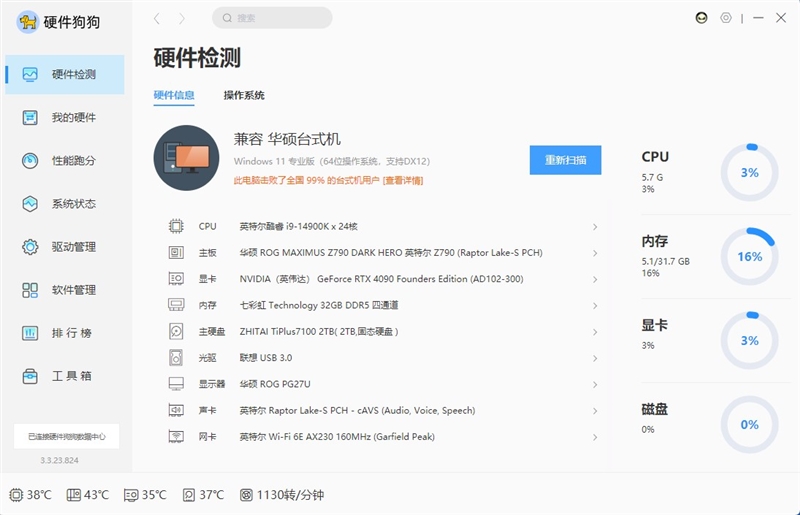Select 驱动管理 menu label
This screenshot has height=515, width=800.
click(x=73, y=247)
